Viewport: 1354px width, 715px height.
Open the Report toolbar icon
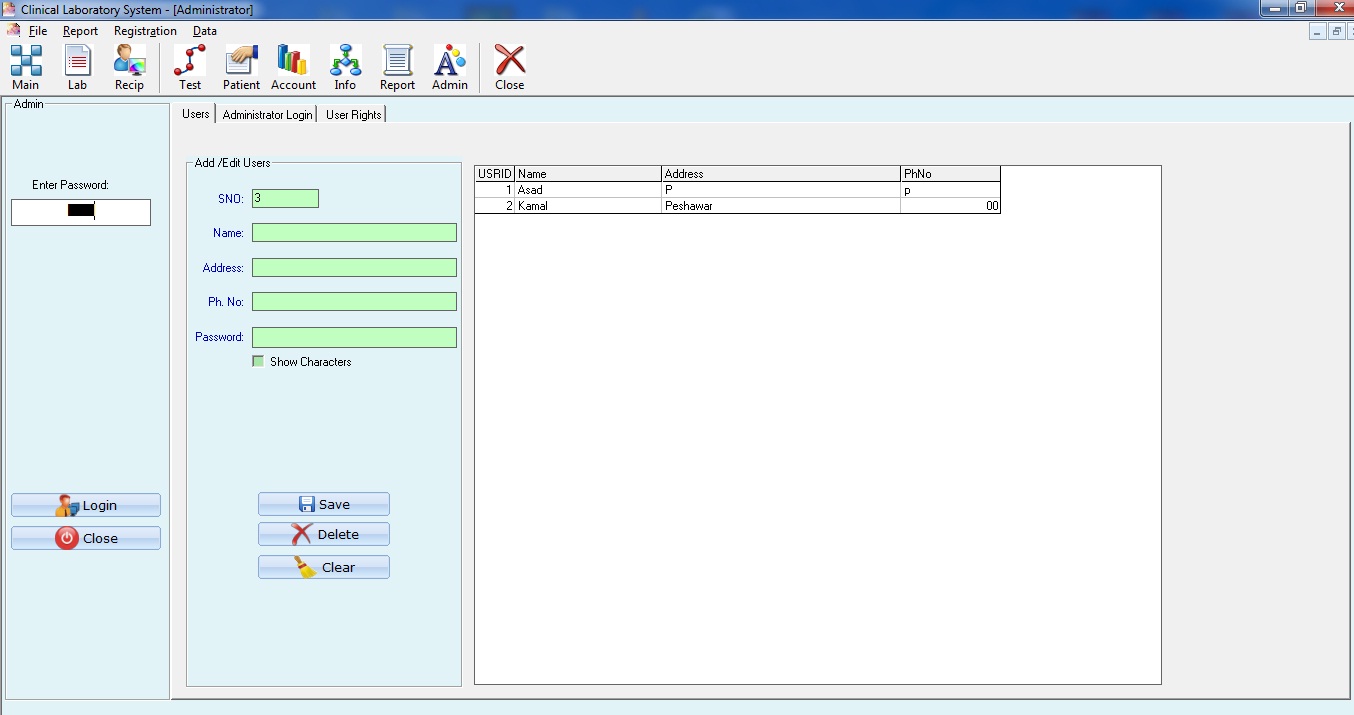point(397,68)
